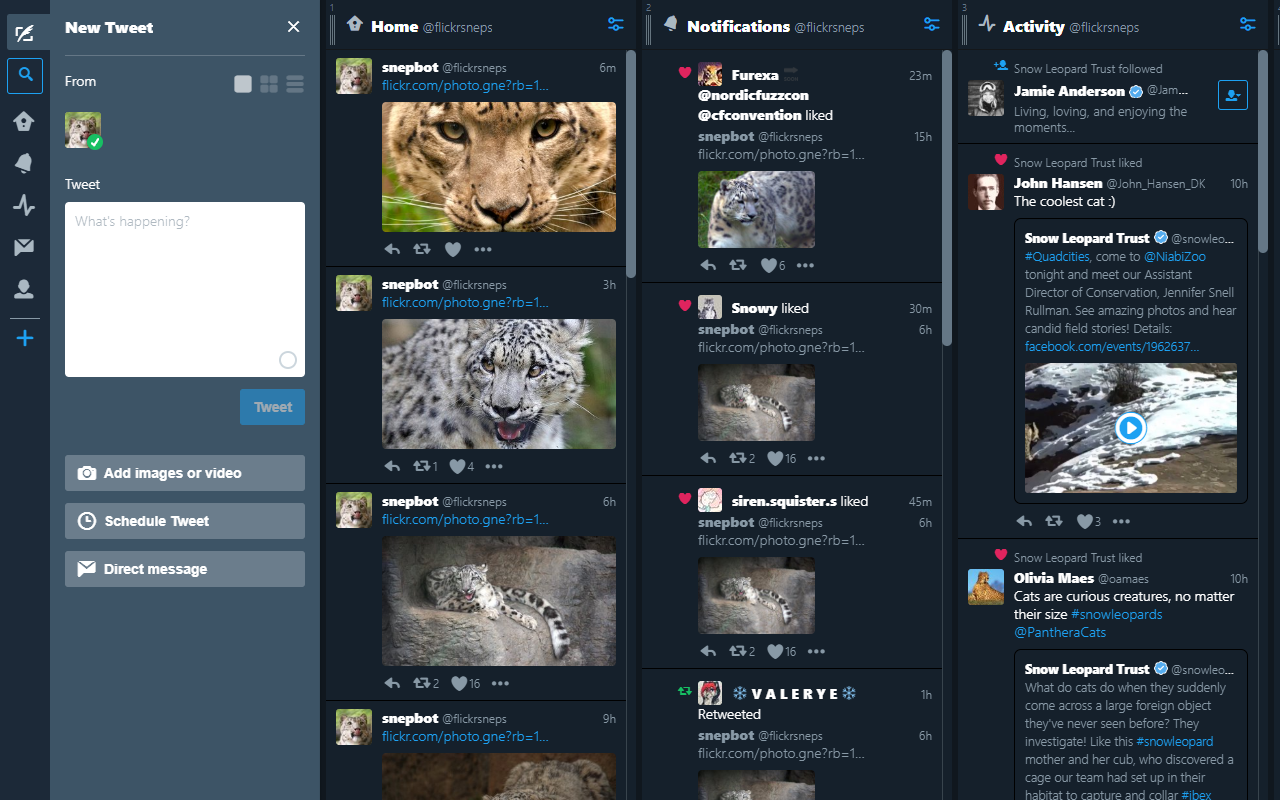Open Search from the left sidebar
The width and height of the screenshot is (1280, 800).
coord(25,75)
